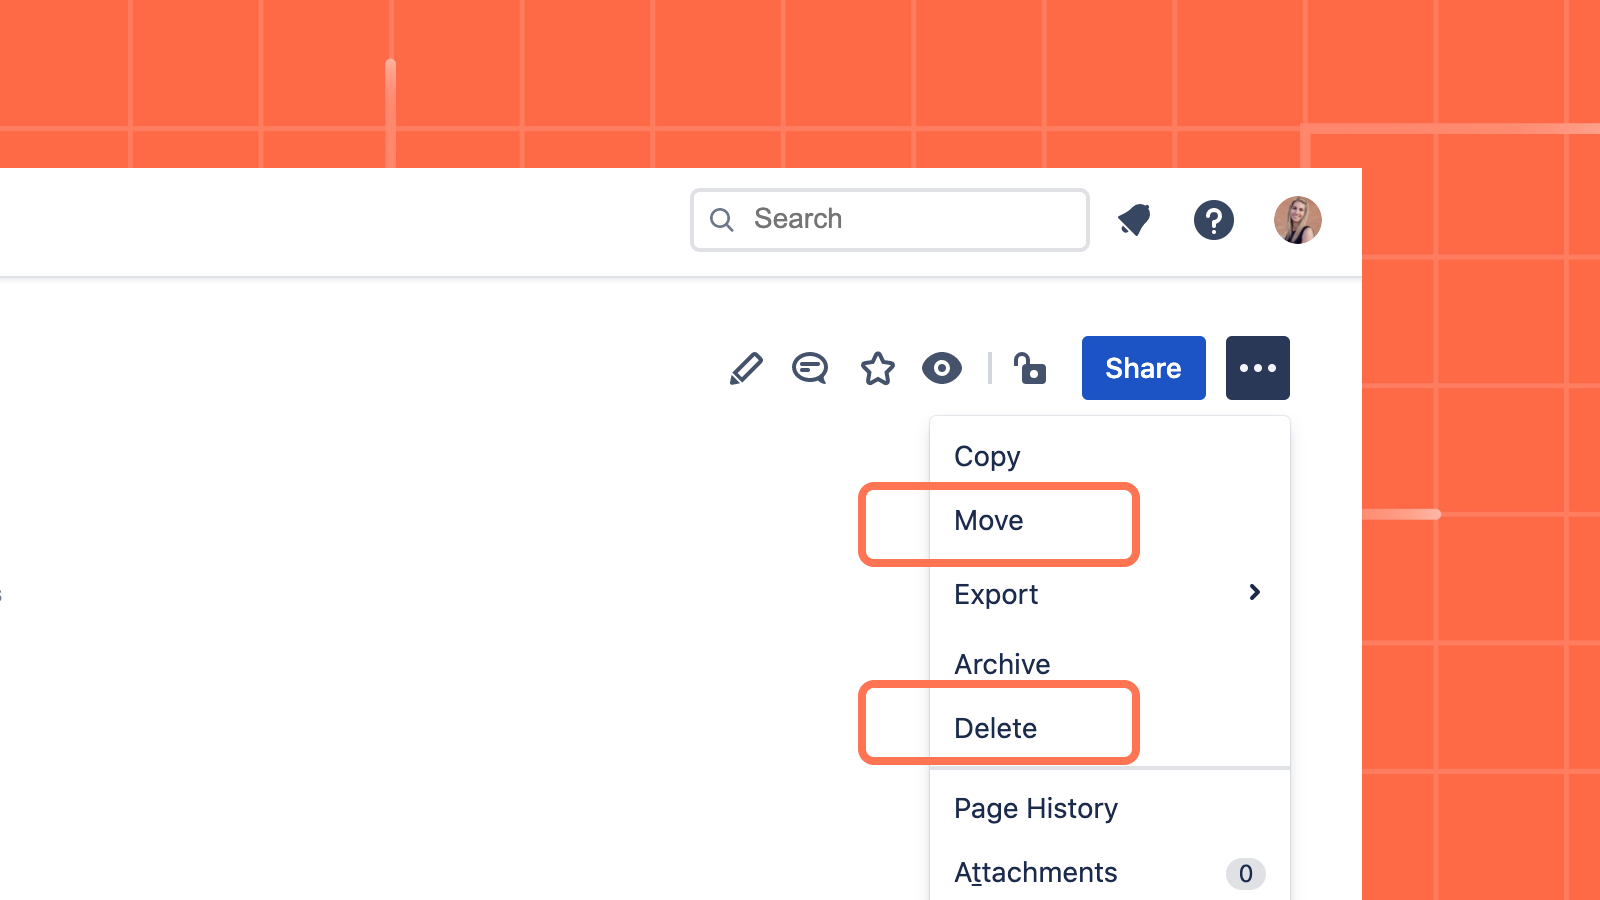
Task: Select the Export menu entry
Action: [1110, 594]
